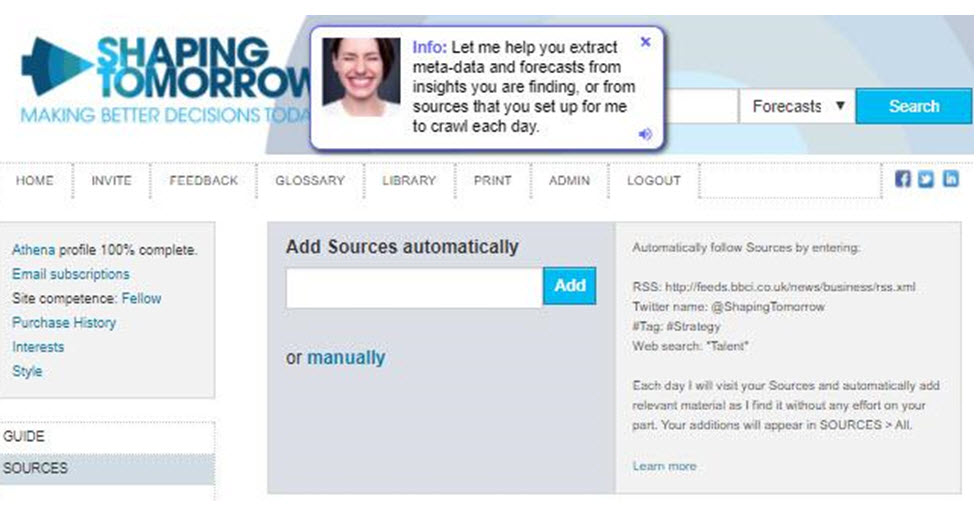Open Purchase History link
This screenshot has width=977, height=521.
point(64,323)
